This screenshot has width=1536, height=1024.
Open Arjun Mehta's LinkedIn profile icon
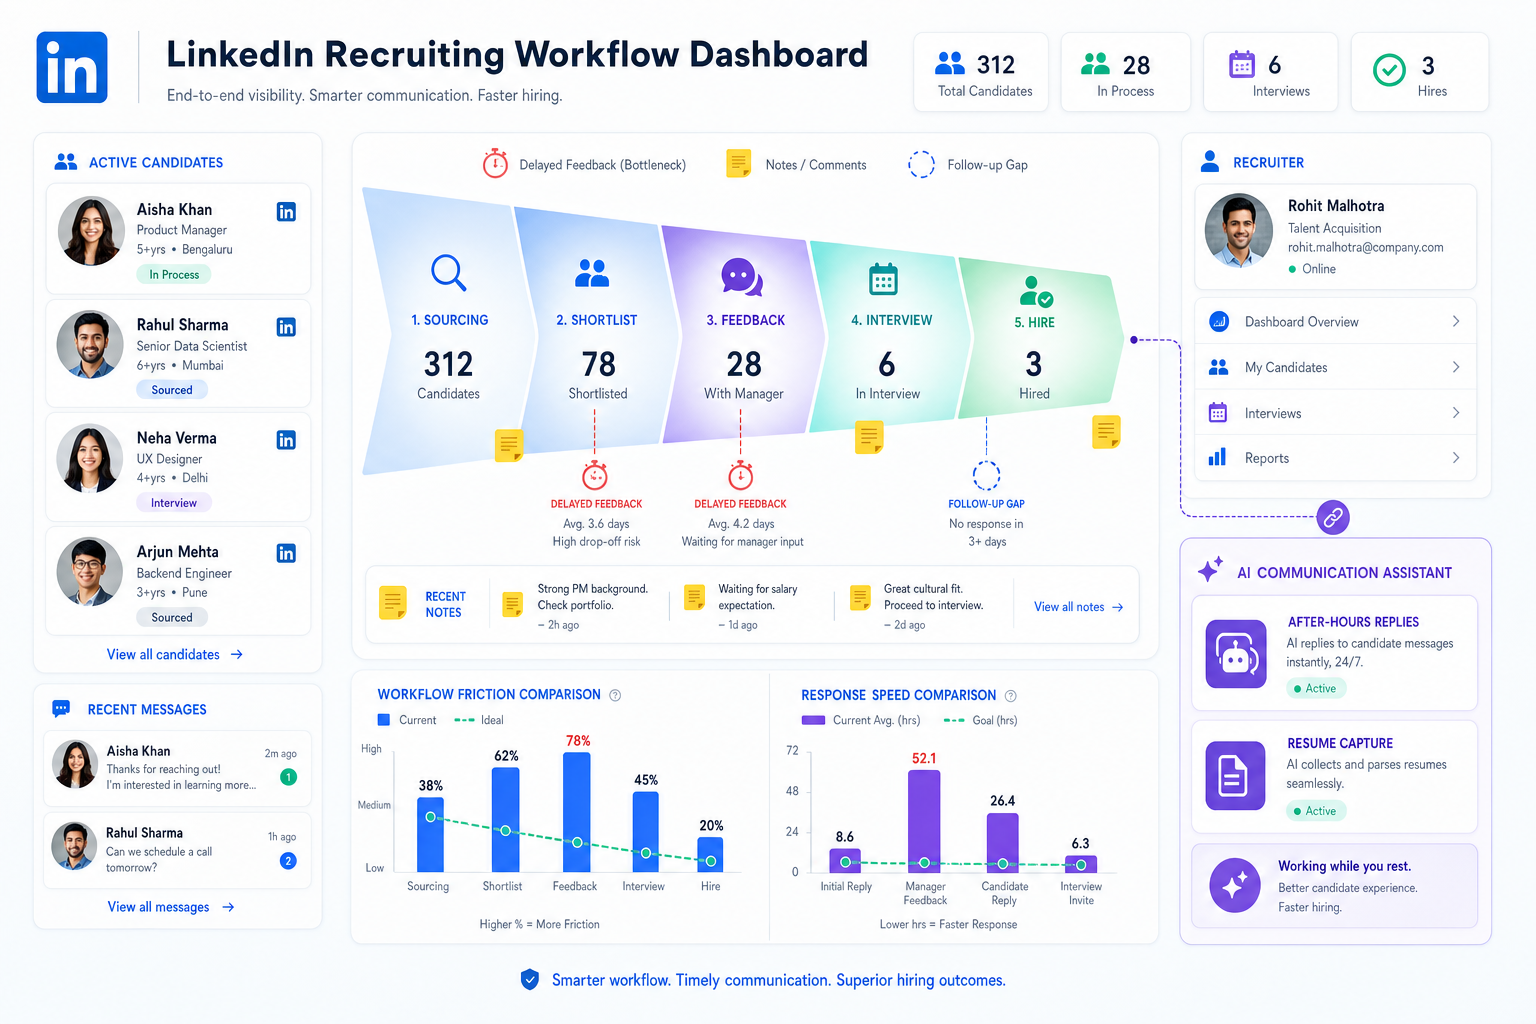(x=286, y=553)
